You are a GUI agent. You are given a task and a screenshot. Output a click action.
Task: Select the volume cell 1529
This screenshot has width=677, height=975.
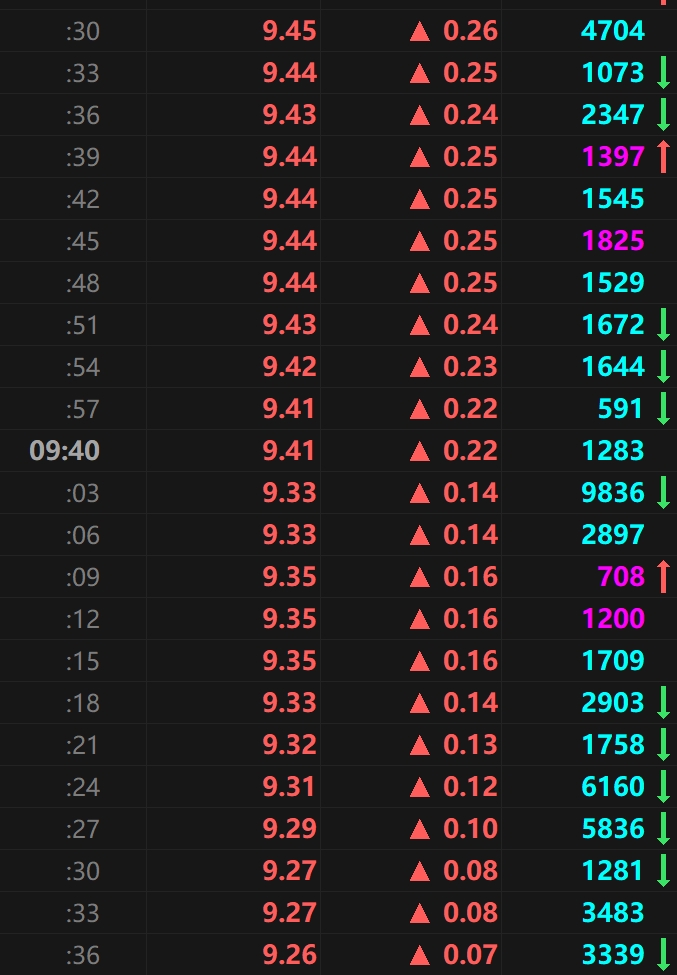613,282
